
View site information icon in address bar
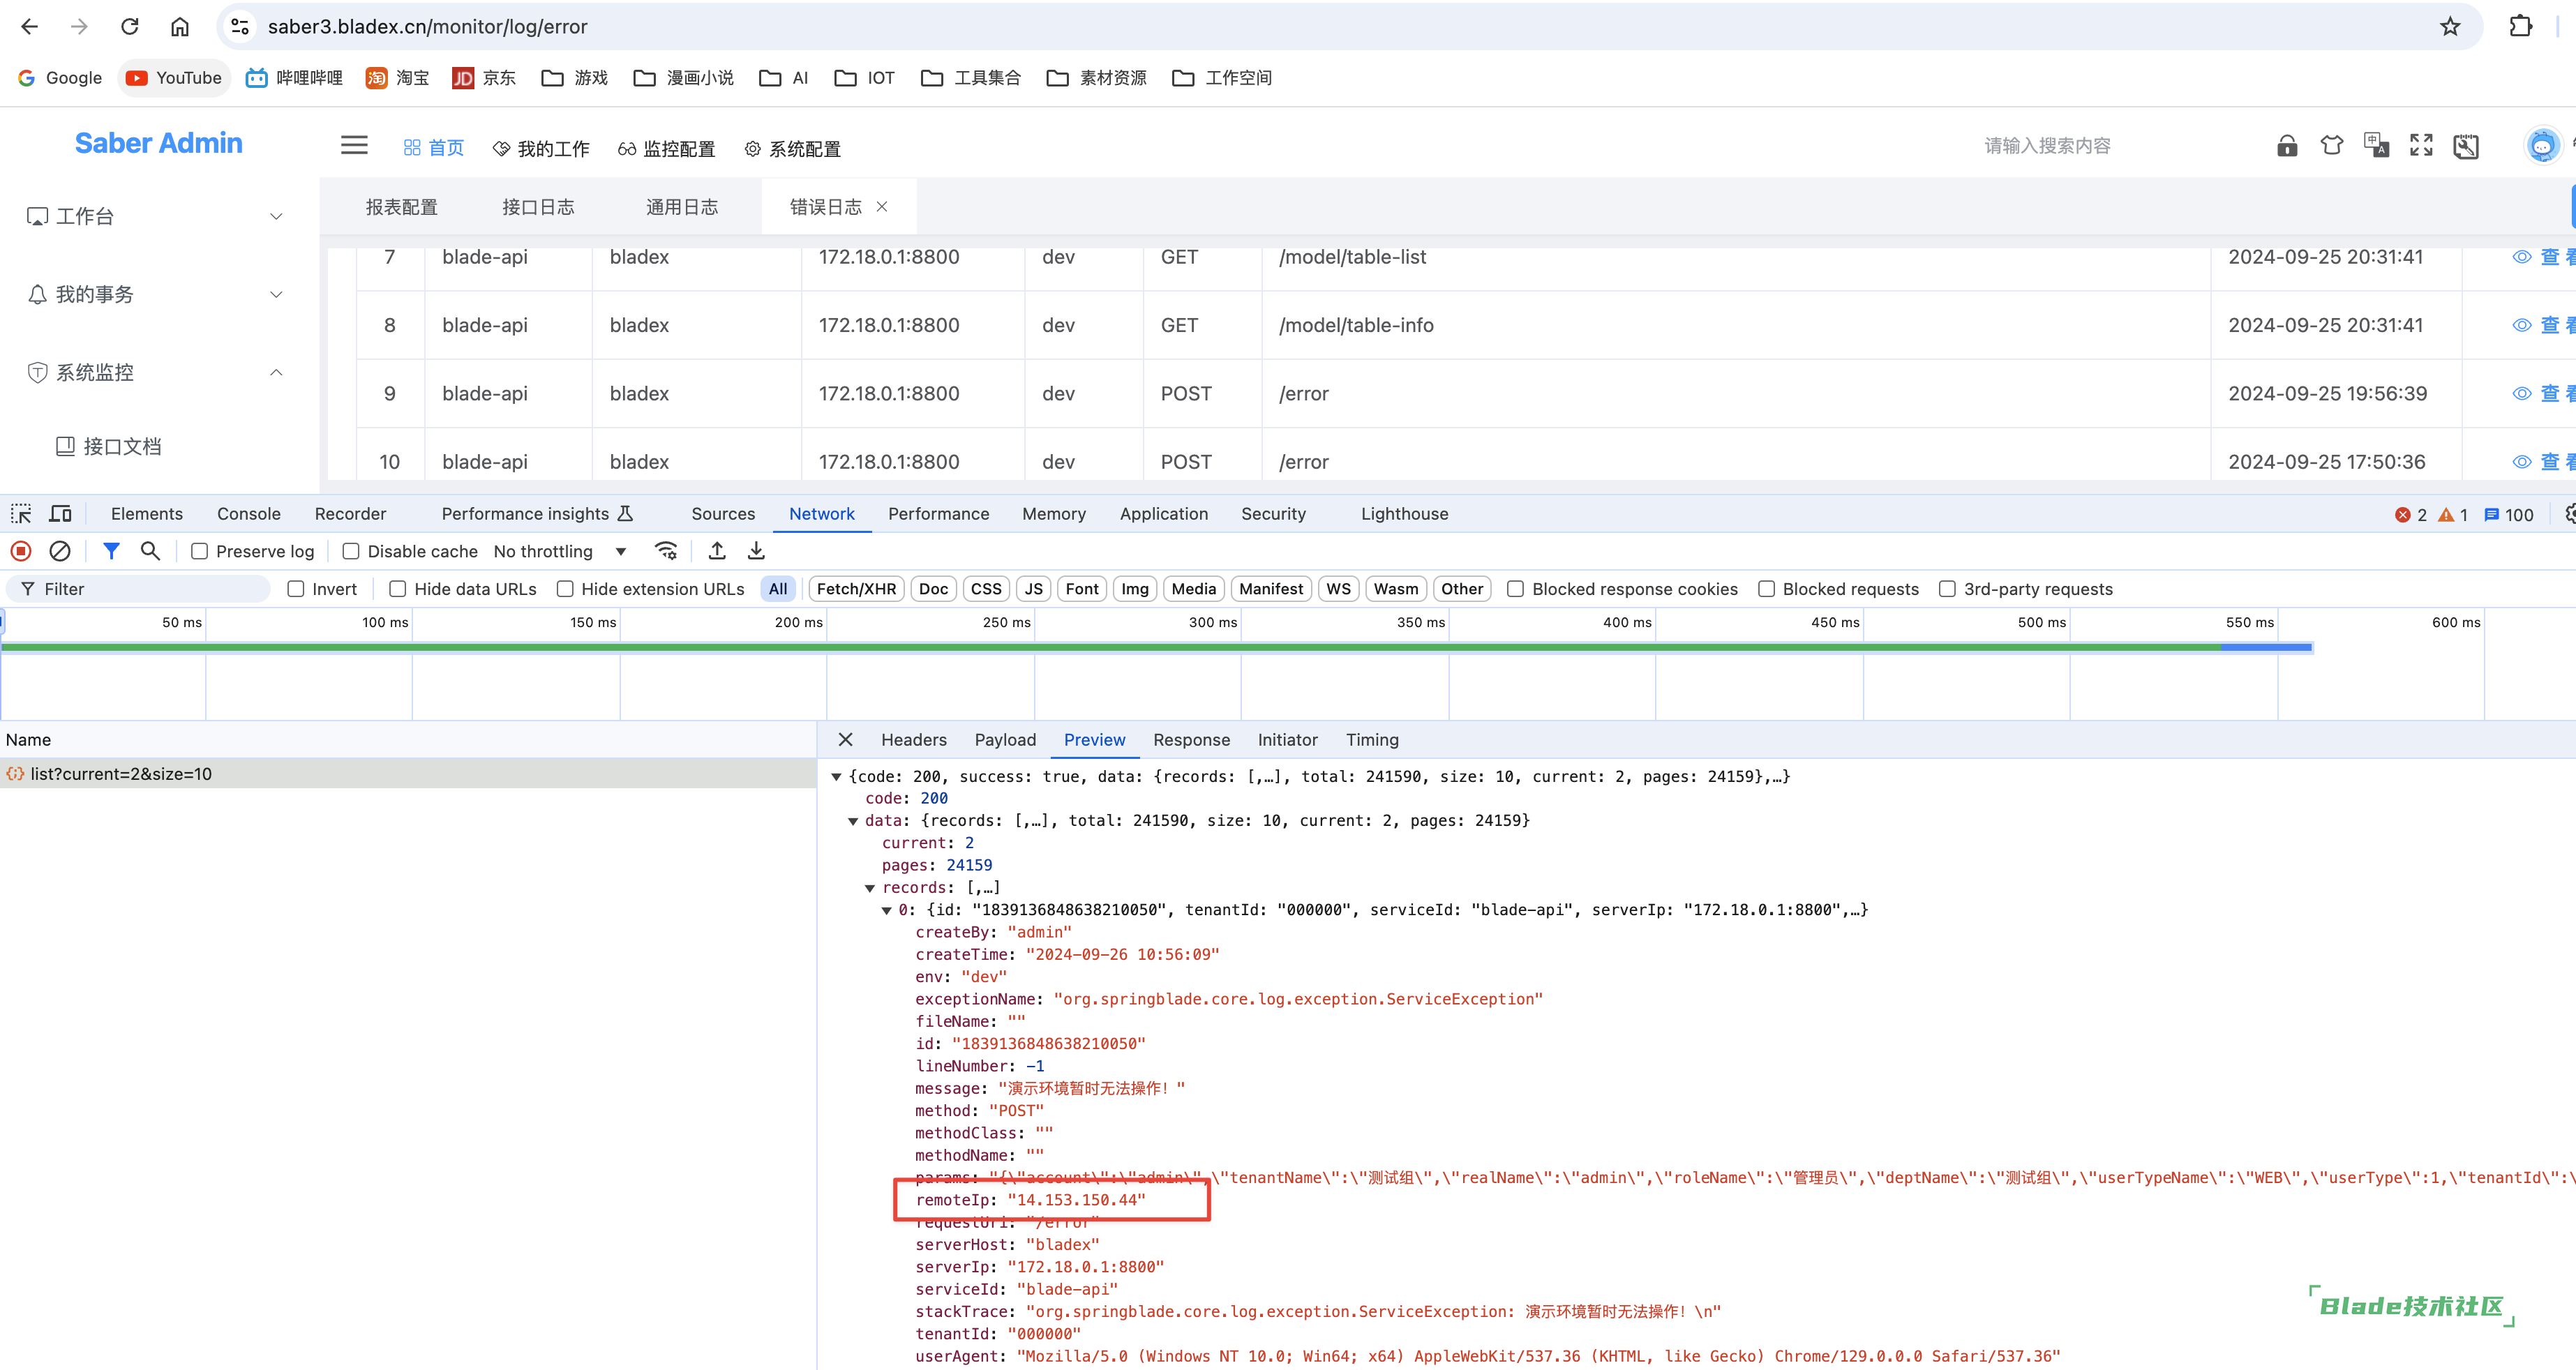pyautogui.click(x=240, y=27)
